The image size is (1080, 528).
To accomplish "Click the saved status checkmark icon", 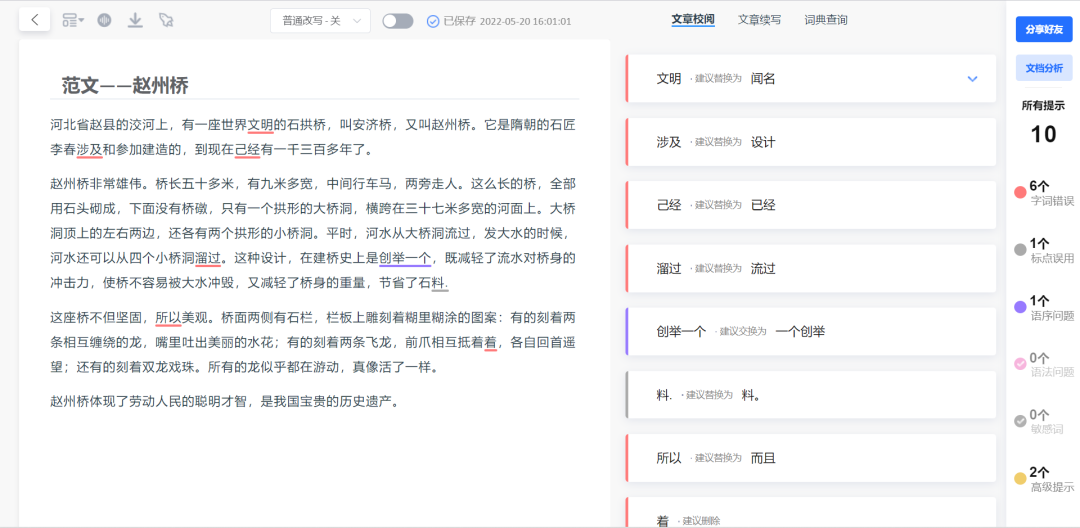I will 433,21.
